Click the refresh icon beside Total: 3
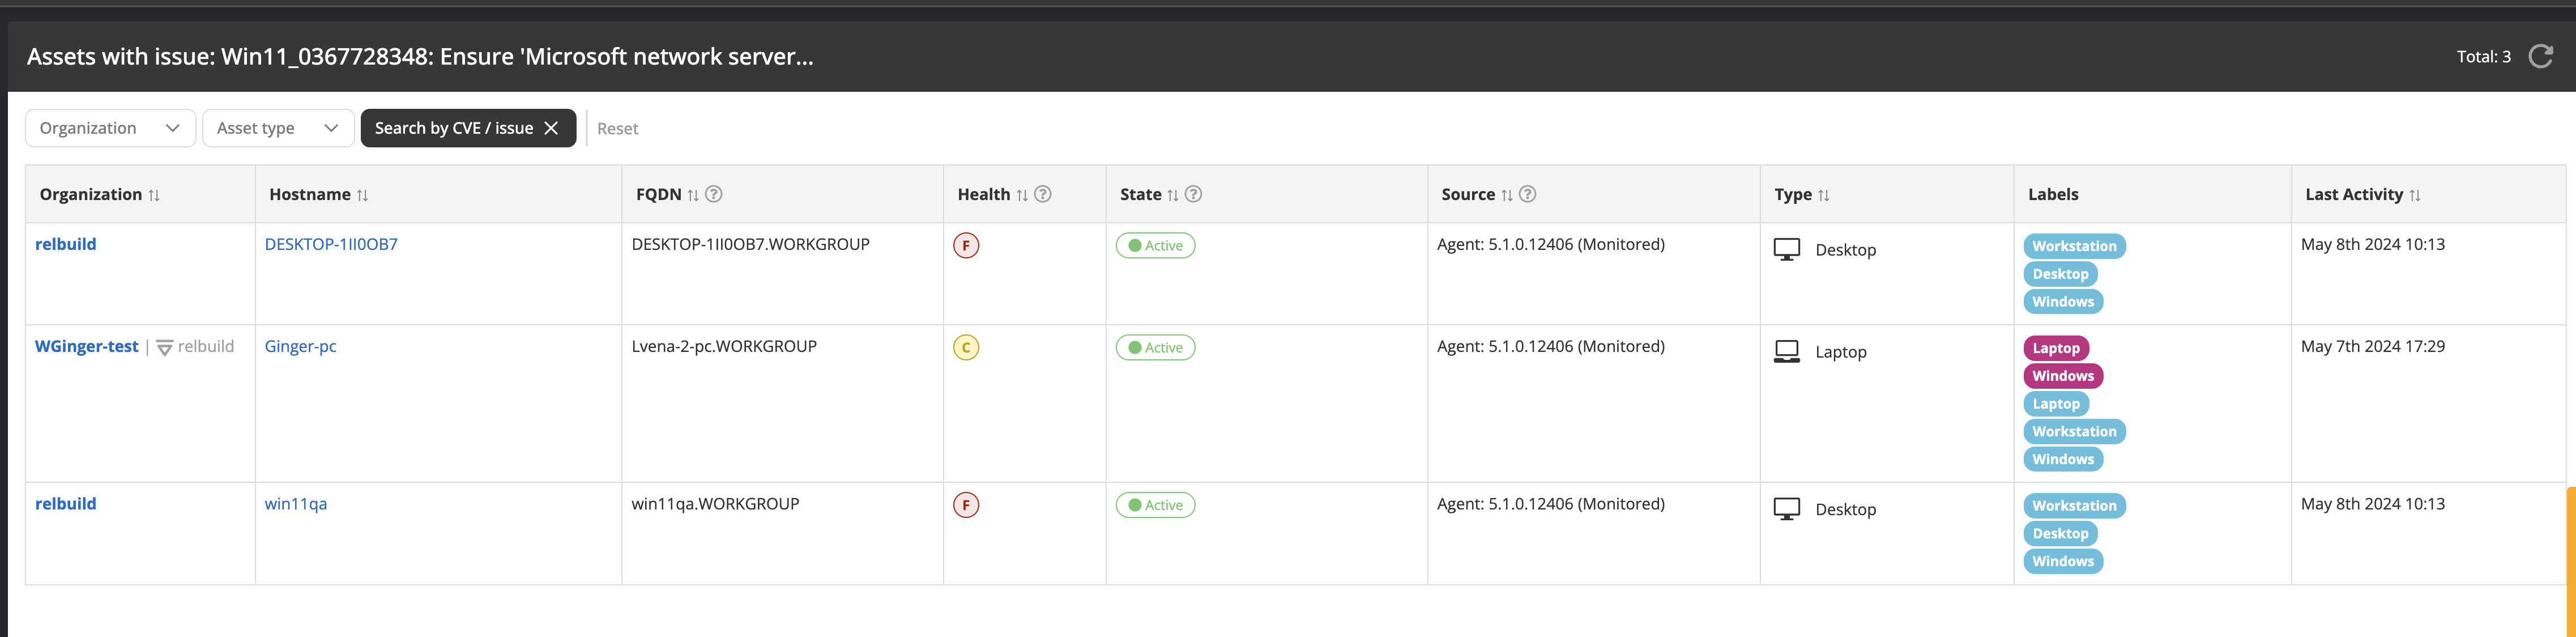Viewport: 2576px width, 637px height. click(2541, 56)
